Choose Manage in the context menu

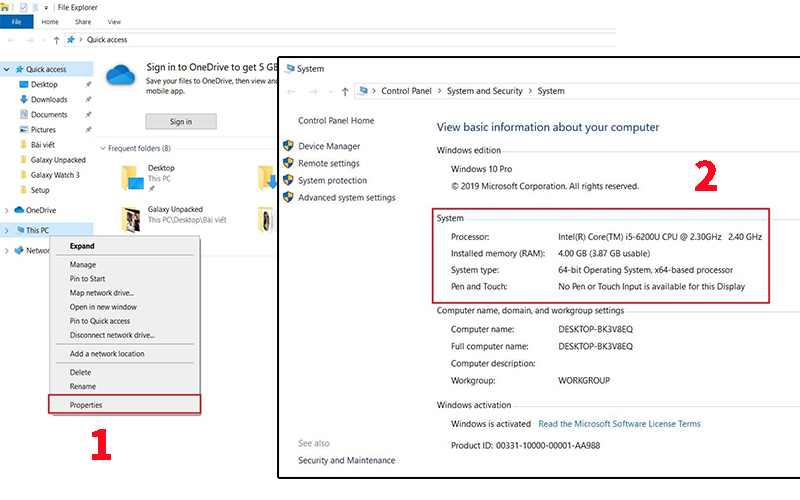(82, 264)
